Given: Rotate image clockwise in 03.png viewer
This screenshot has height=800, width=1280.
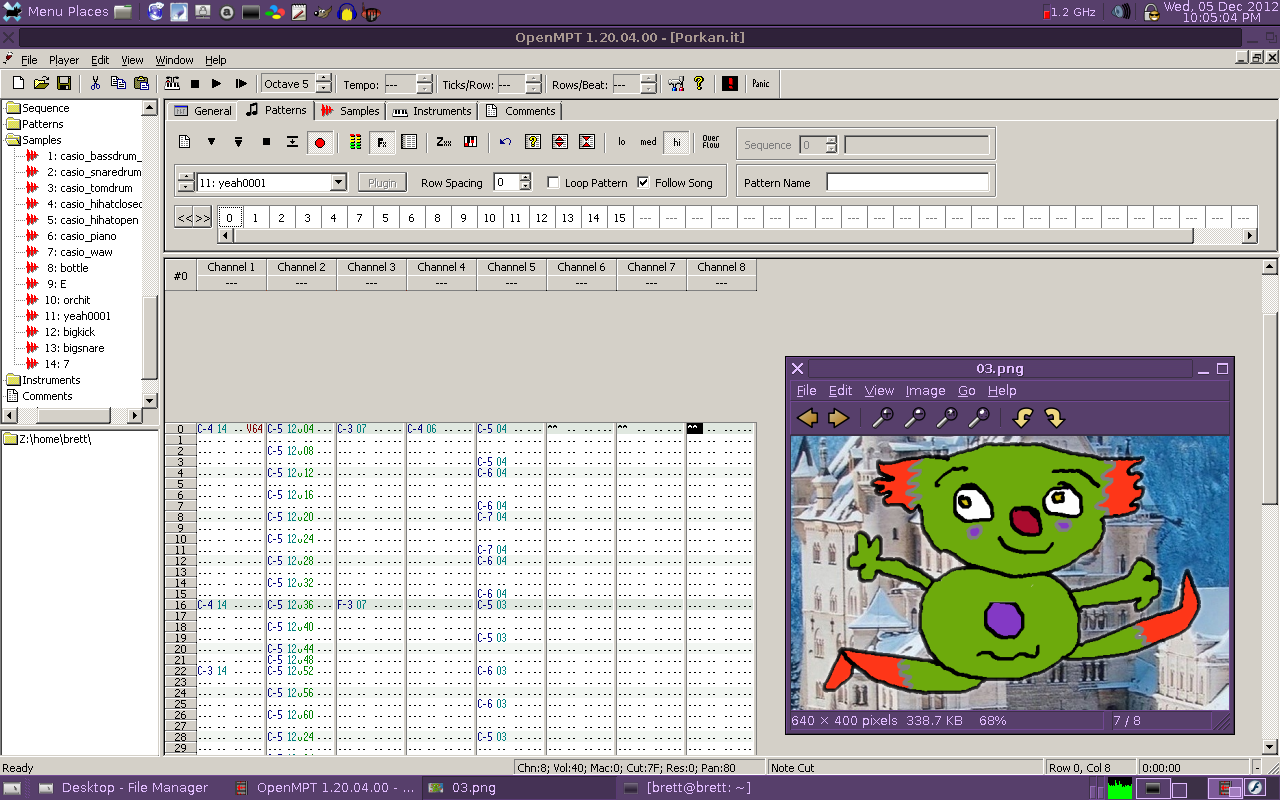Looking at the screenshot, I should 1054,418.
